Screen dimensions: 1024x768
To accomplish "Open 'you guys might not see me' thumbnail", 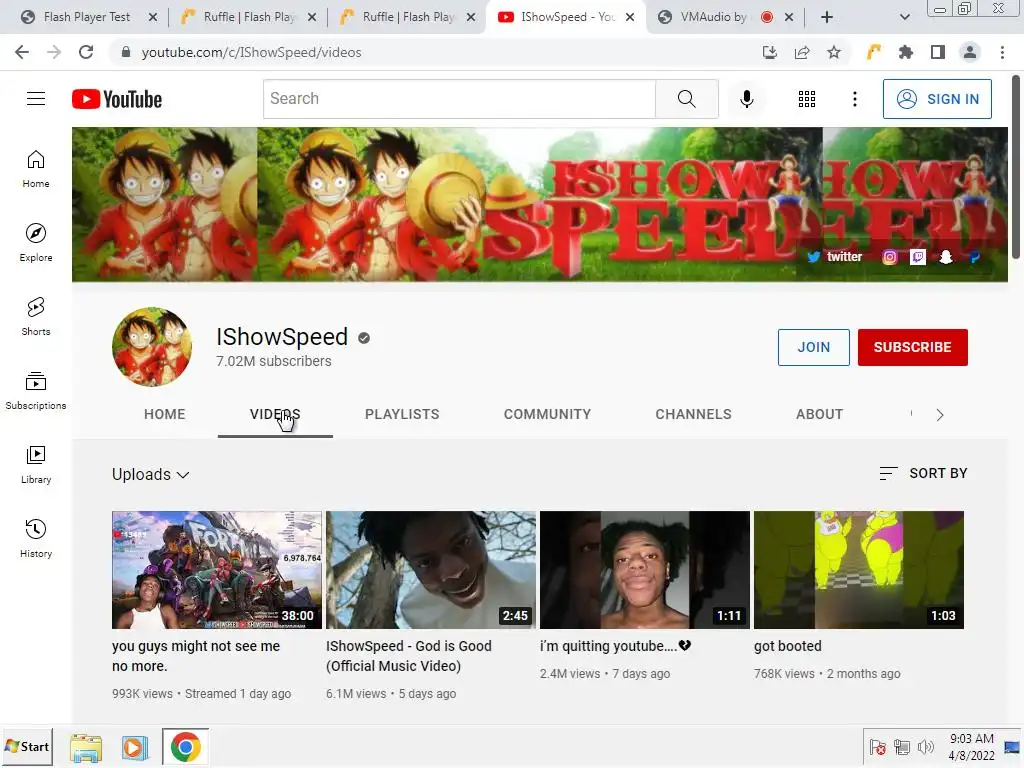I will tap(217, 570).
